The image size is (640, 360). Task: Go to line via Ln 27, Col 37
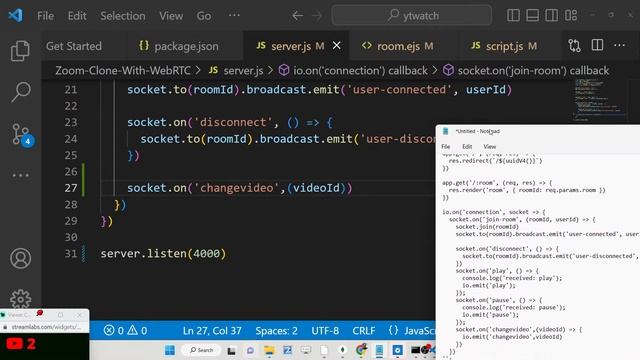tap(212, 330)
